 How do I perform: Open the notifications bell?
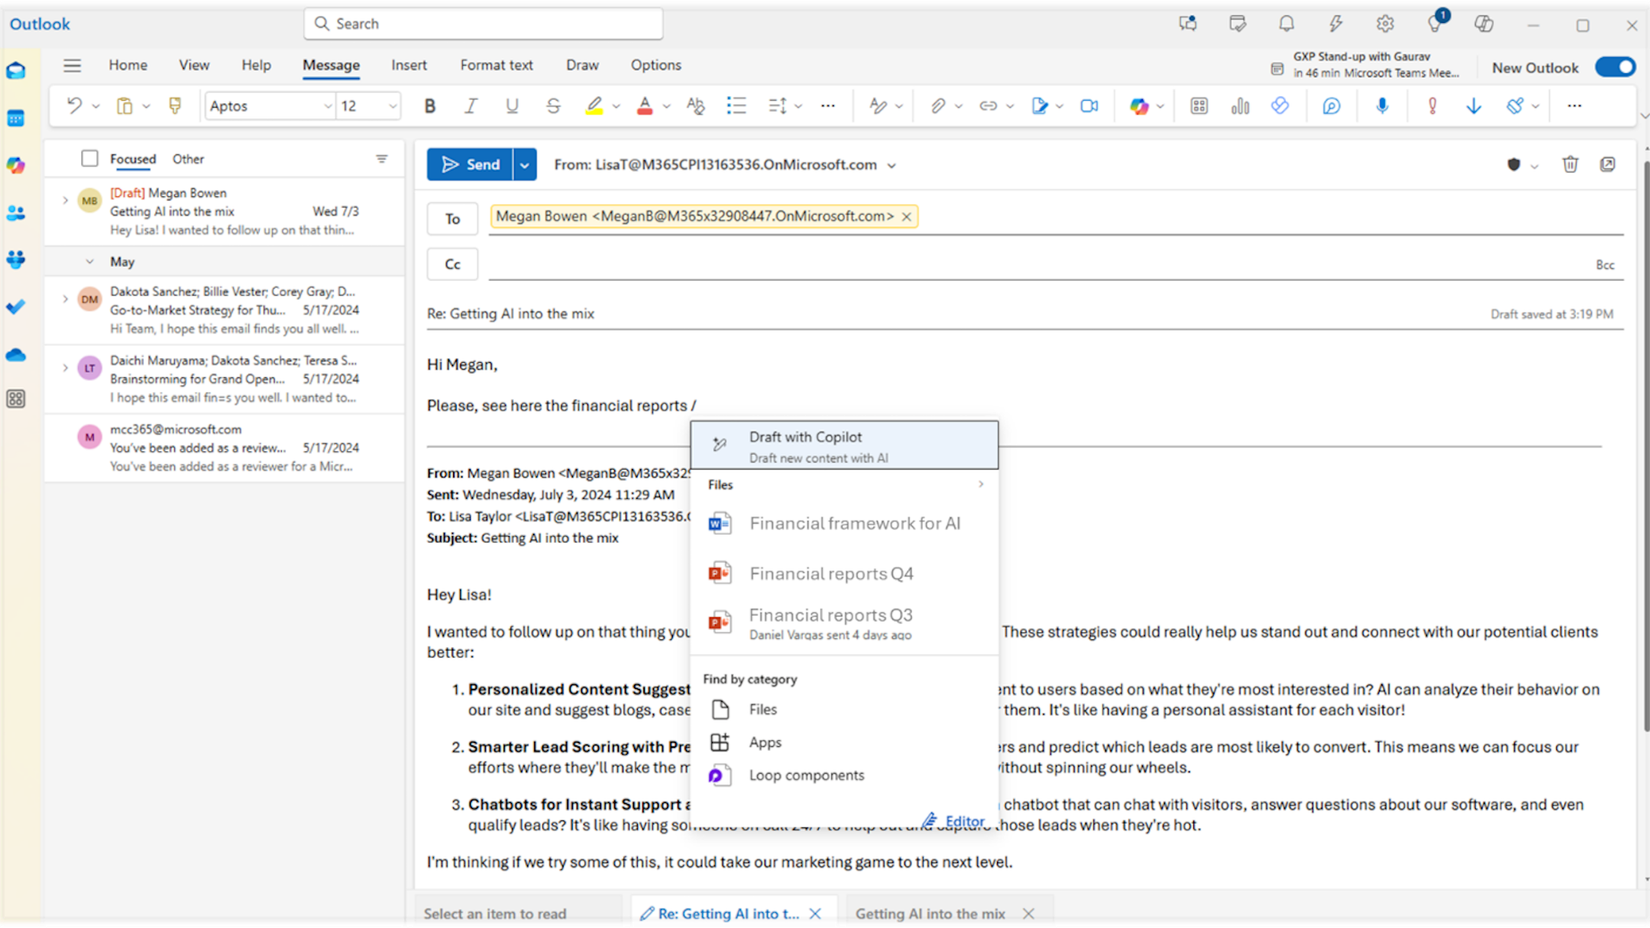pyautogui.click(x=1287, y=24)
